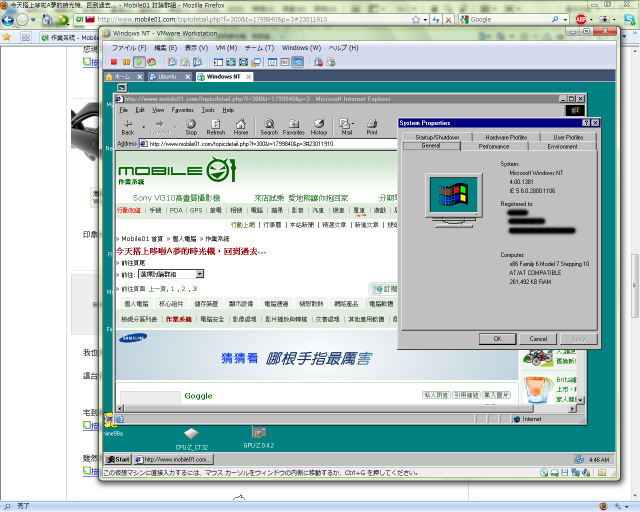The image size is (640, 512).
Task: Click Home in Internet Explorer toolbar
Action: pos(241,127)
